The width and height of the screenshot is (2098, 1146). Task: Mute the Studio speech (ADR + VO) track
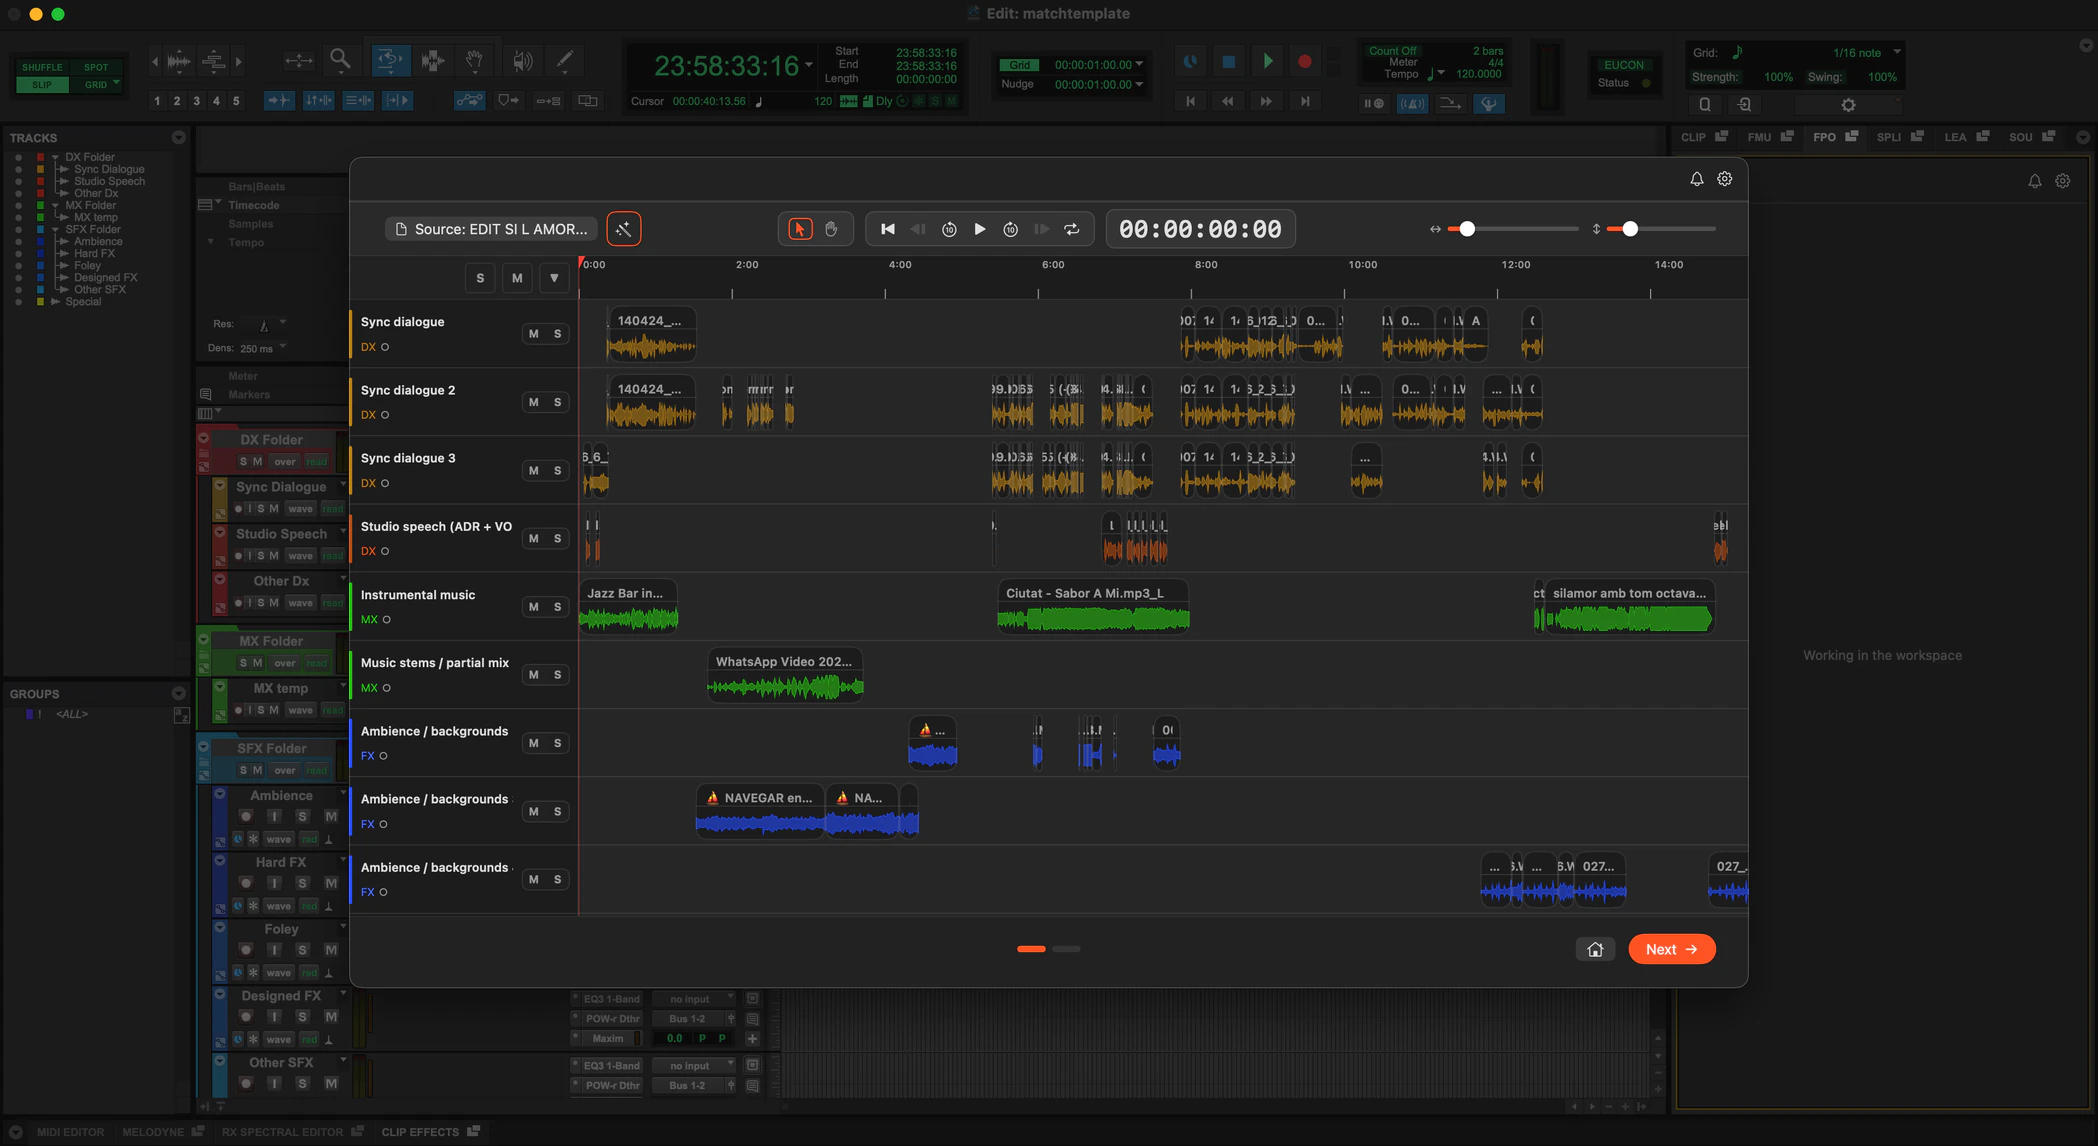(x=533, y=539)
